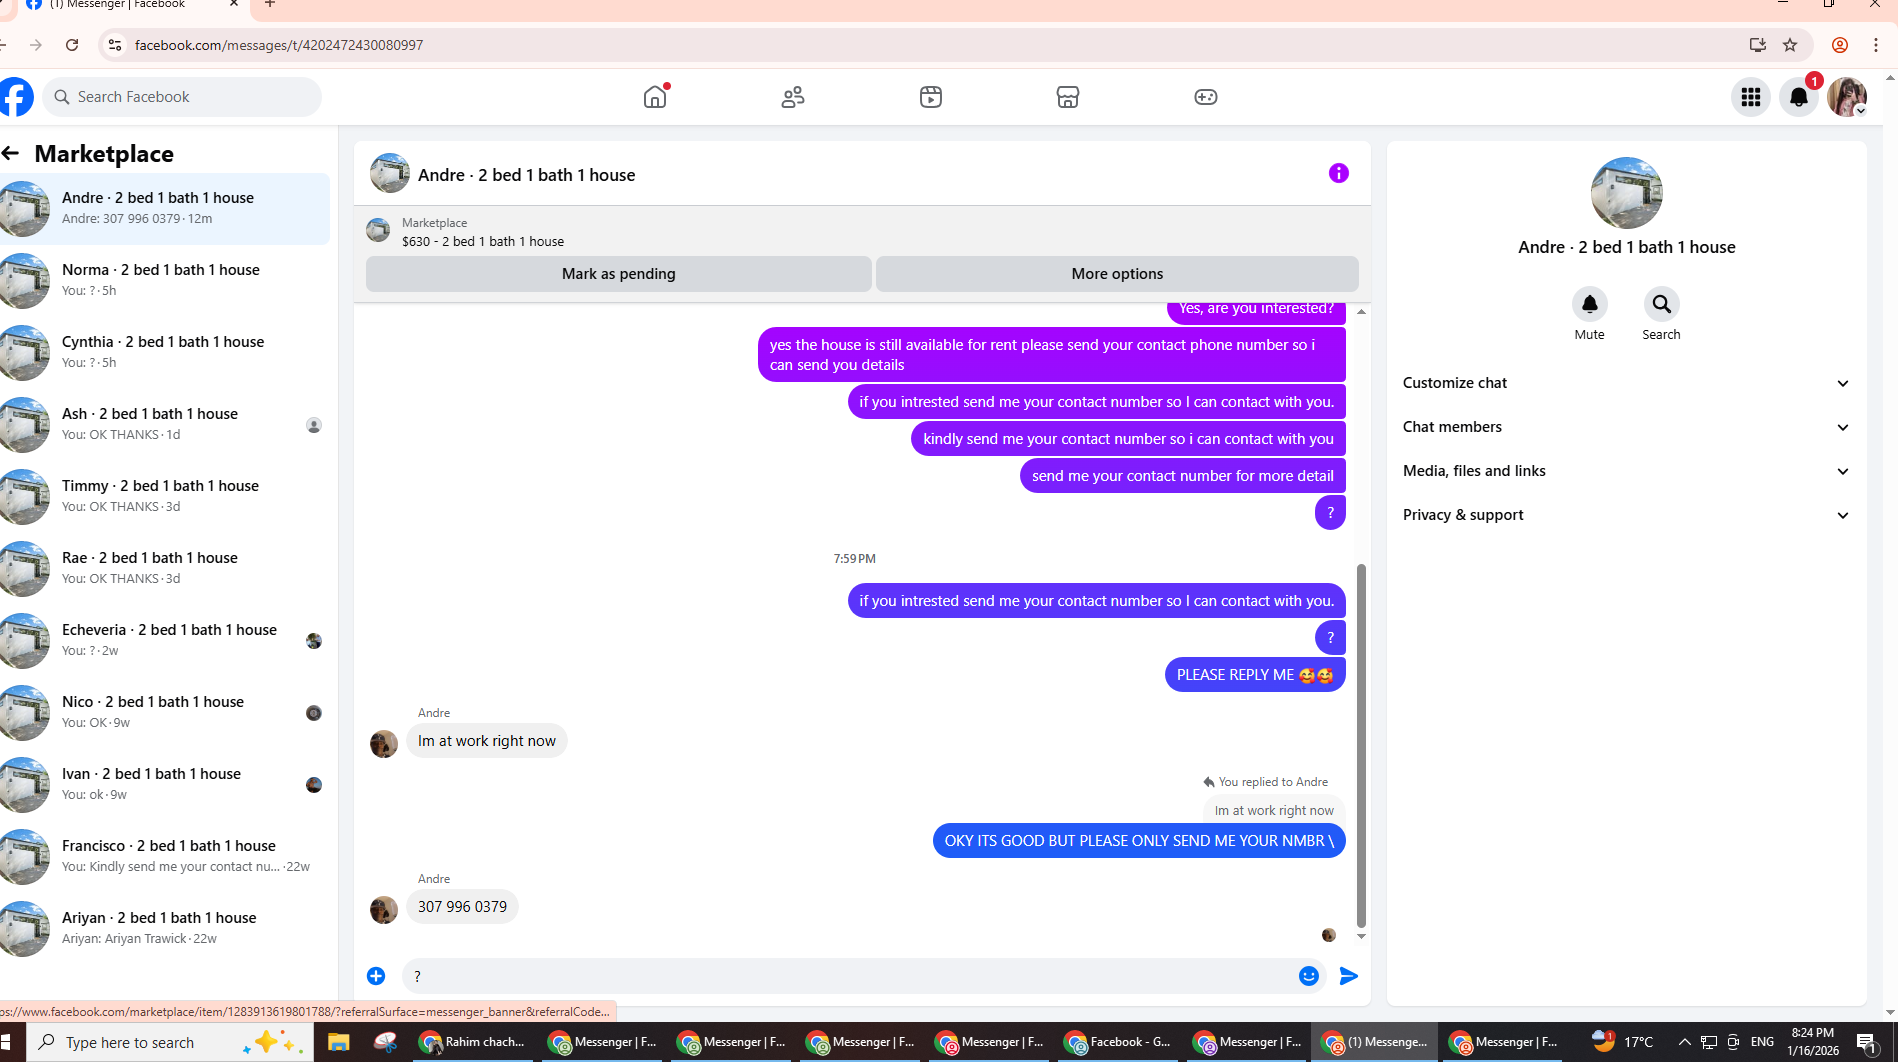Open a new Chrome tab with plus button

pyautogui.click(x=269, y=5)
